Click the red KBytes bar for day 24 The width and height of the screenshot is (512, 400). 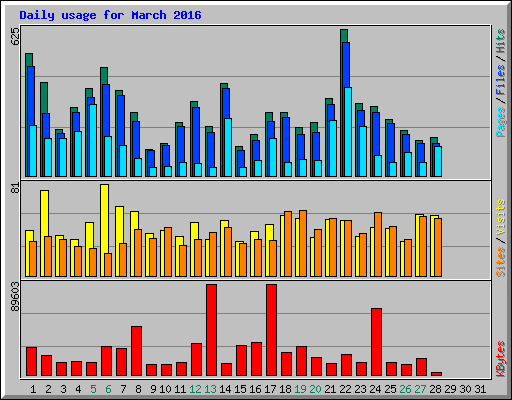[376, 342]
